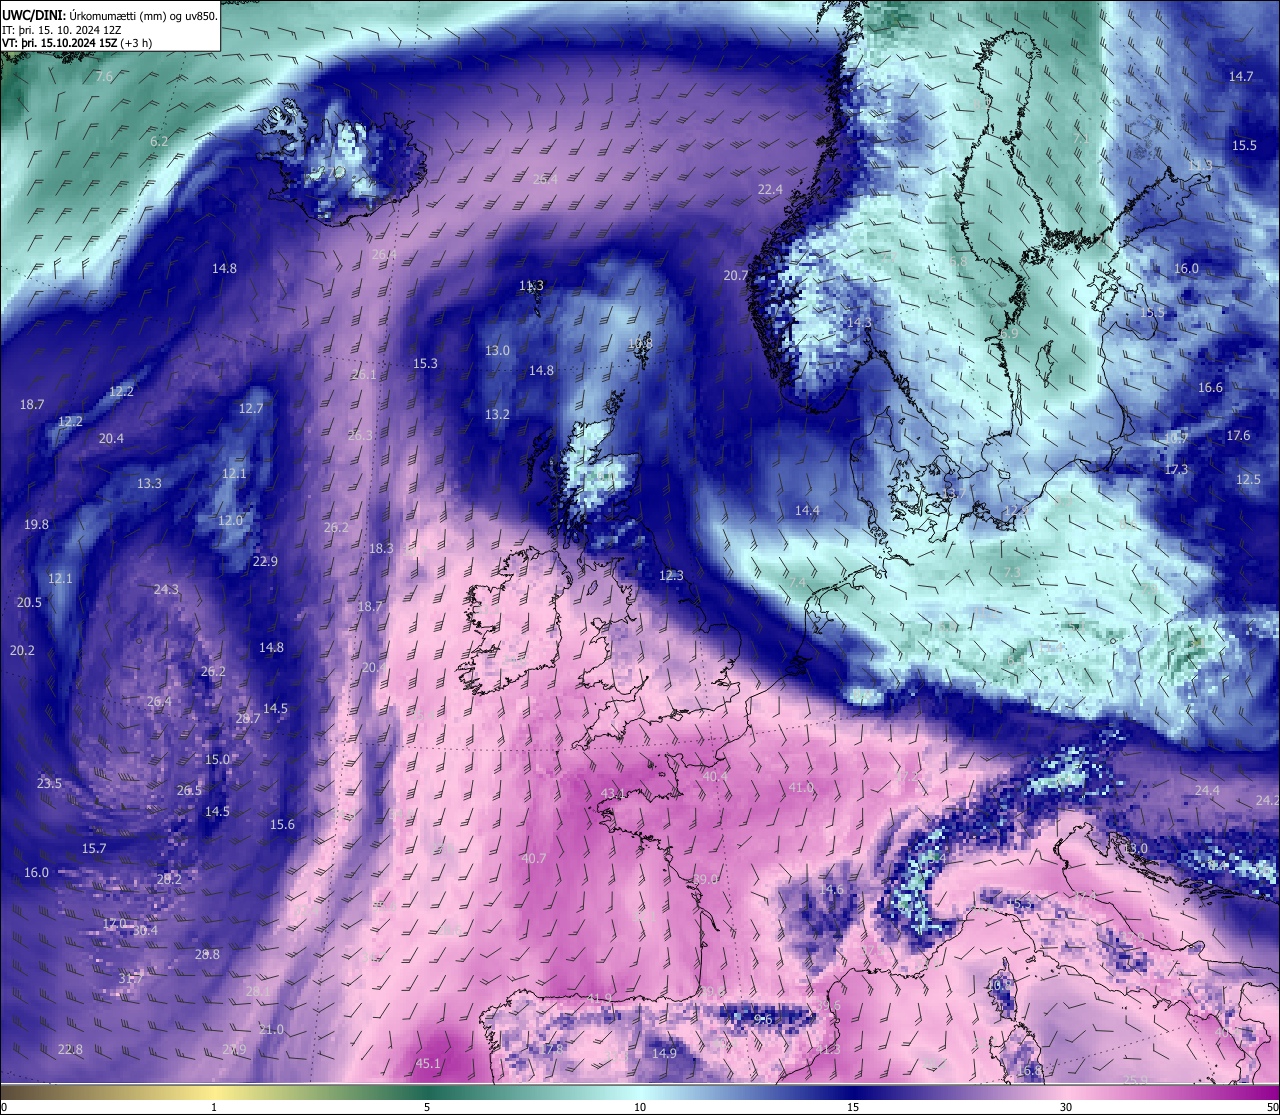
Task: Click the '40.7' value in Bay of Biscay
Action: point(534,859)
